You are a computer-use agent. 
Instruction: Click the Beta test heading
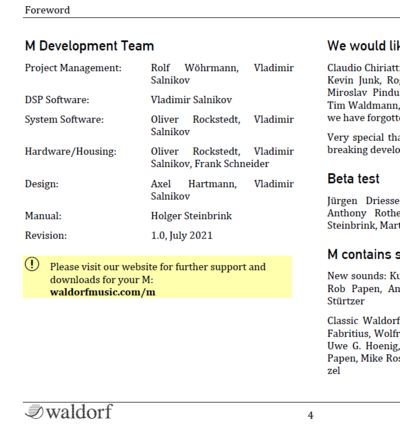pos(353,179)
